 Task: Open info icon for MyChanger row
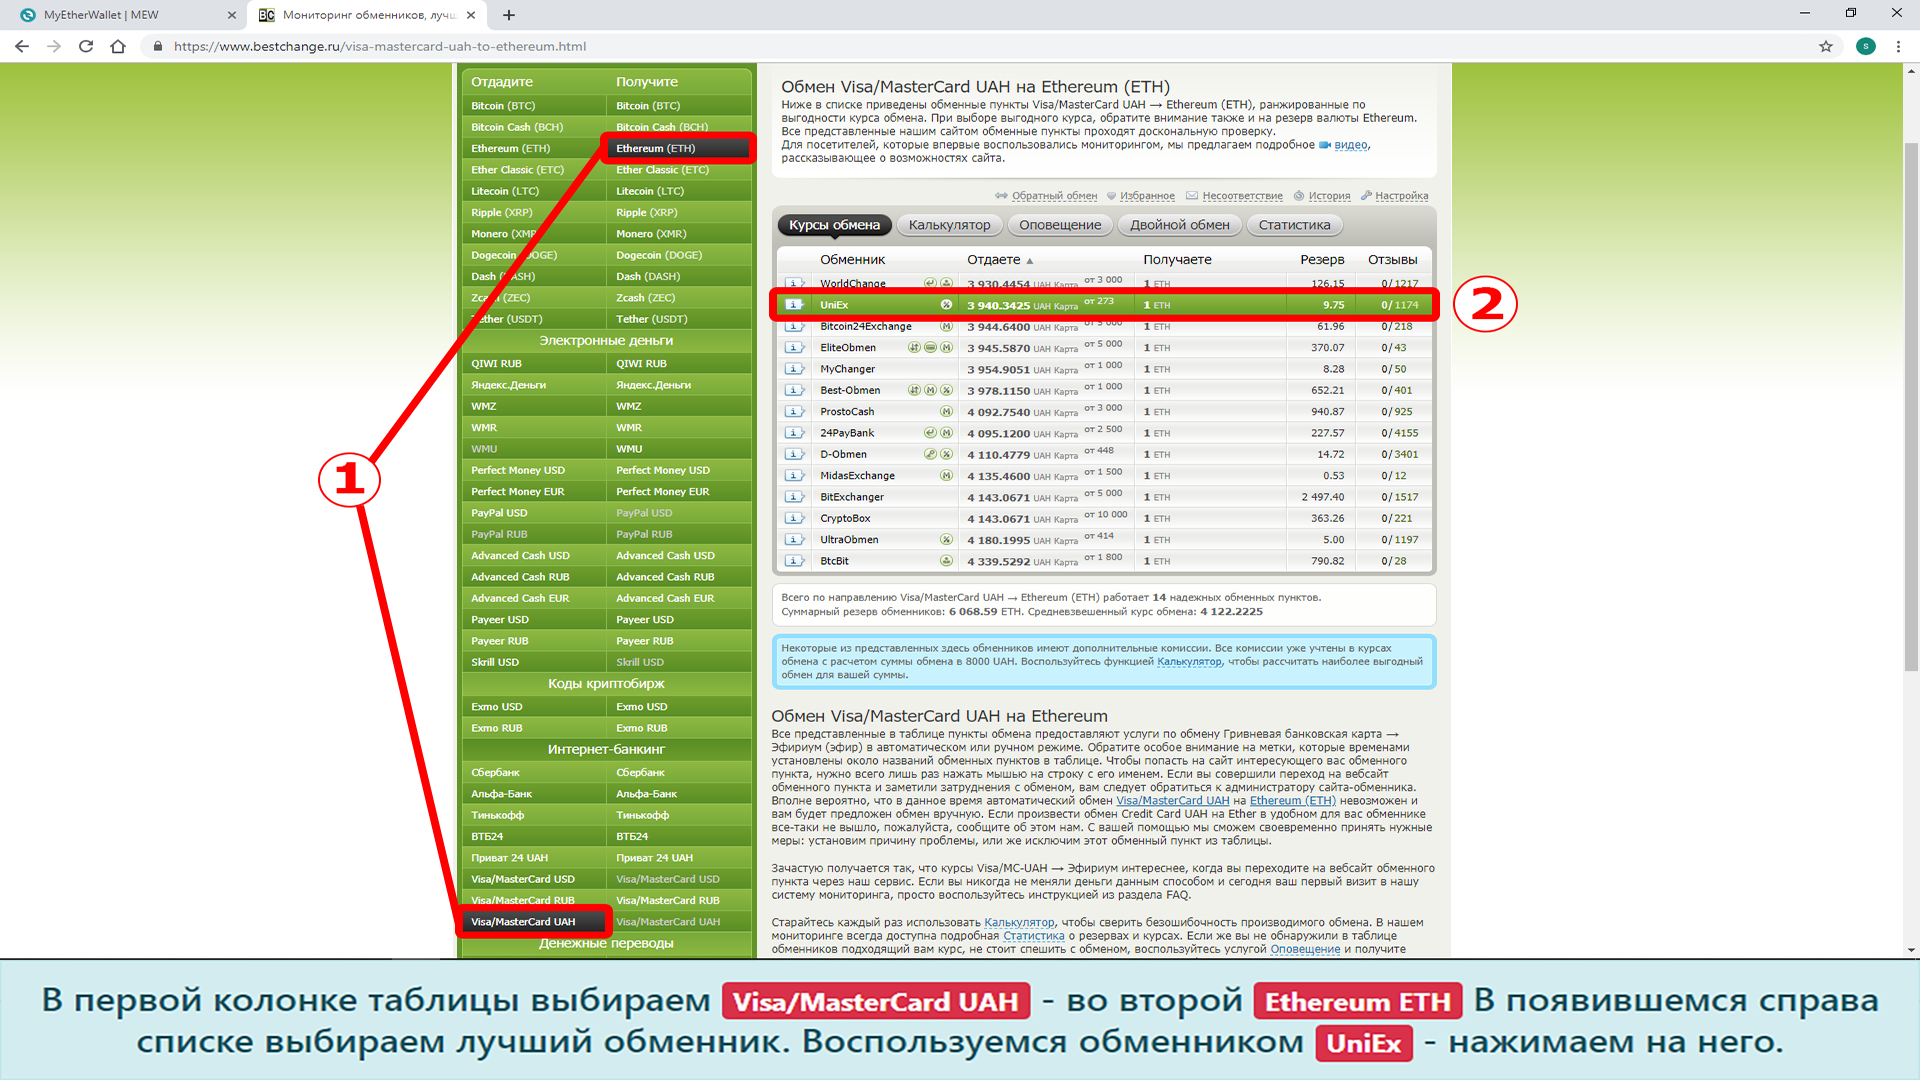pos(794,369)
